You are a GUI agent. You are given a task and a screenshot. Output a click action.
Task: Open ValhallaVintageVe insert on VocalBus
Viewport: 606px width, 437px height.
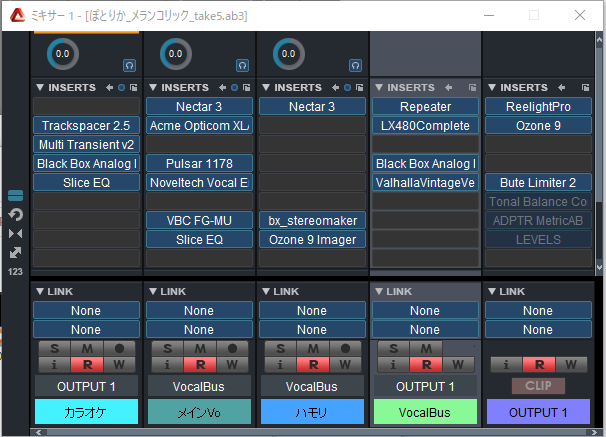click(425, 183)
